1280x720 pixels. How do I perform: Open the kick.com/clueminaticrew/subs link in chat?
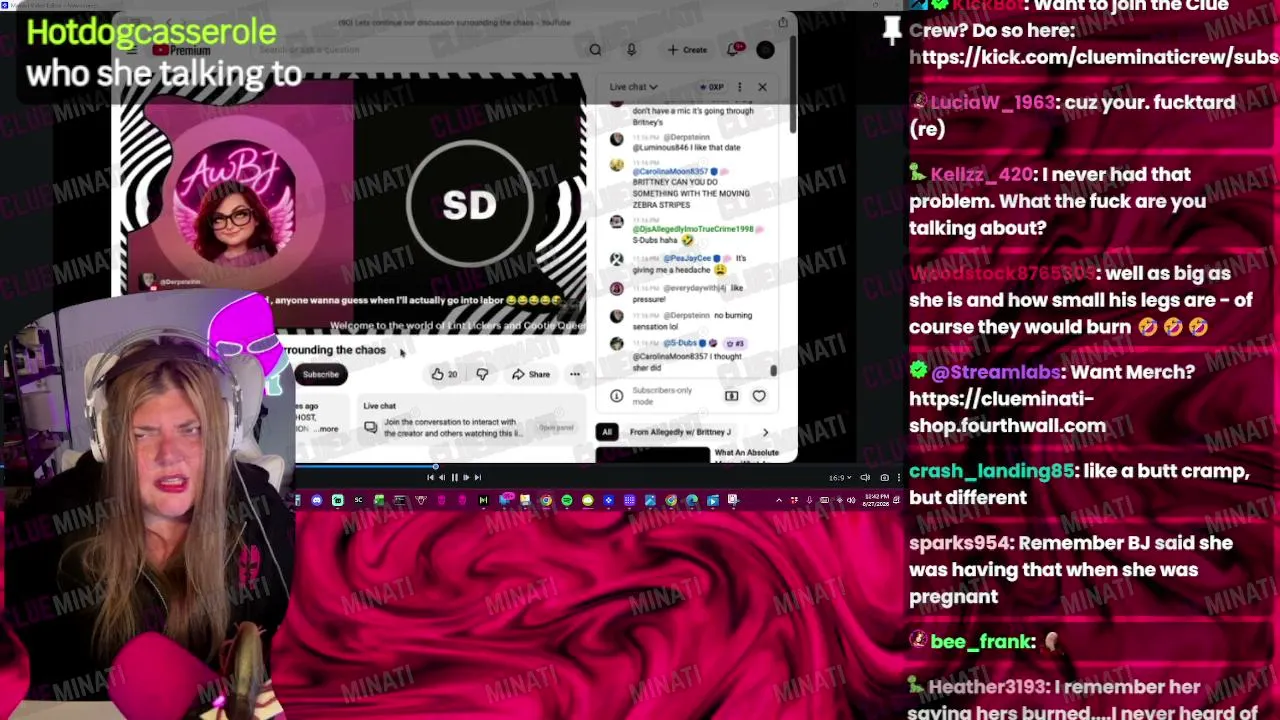pos(1094,57)
